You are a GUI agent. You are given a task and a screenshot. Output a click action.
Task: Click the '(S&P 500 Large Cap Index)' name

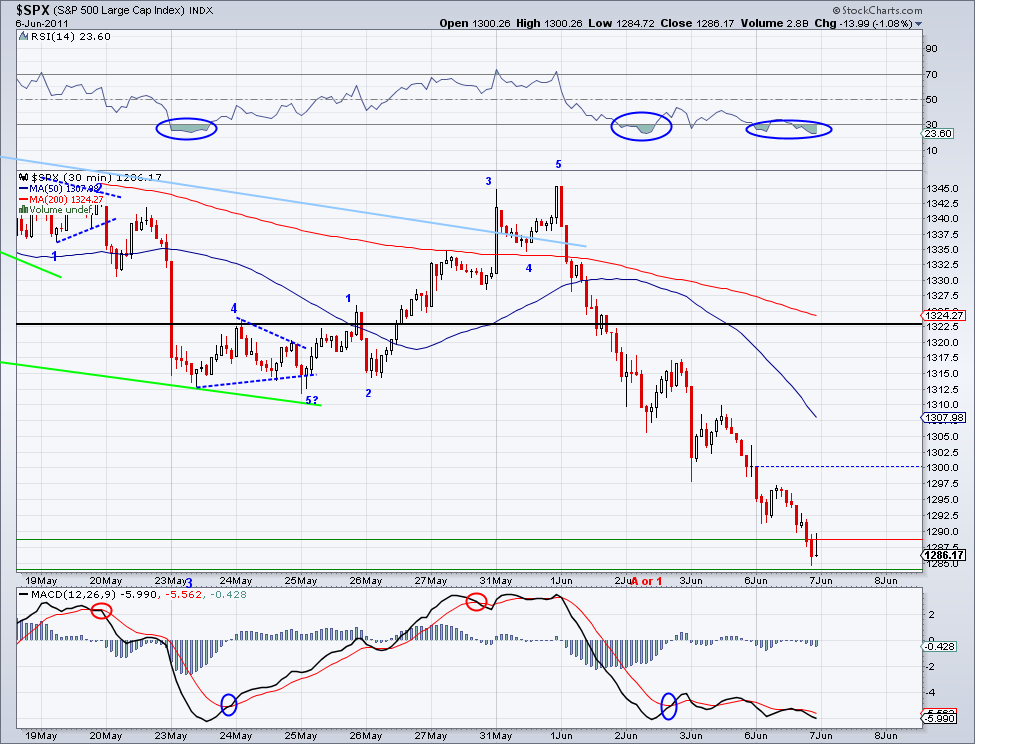click(119, 10)
